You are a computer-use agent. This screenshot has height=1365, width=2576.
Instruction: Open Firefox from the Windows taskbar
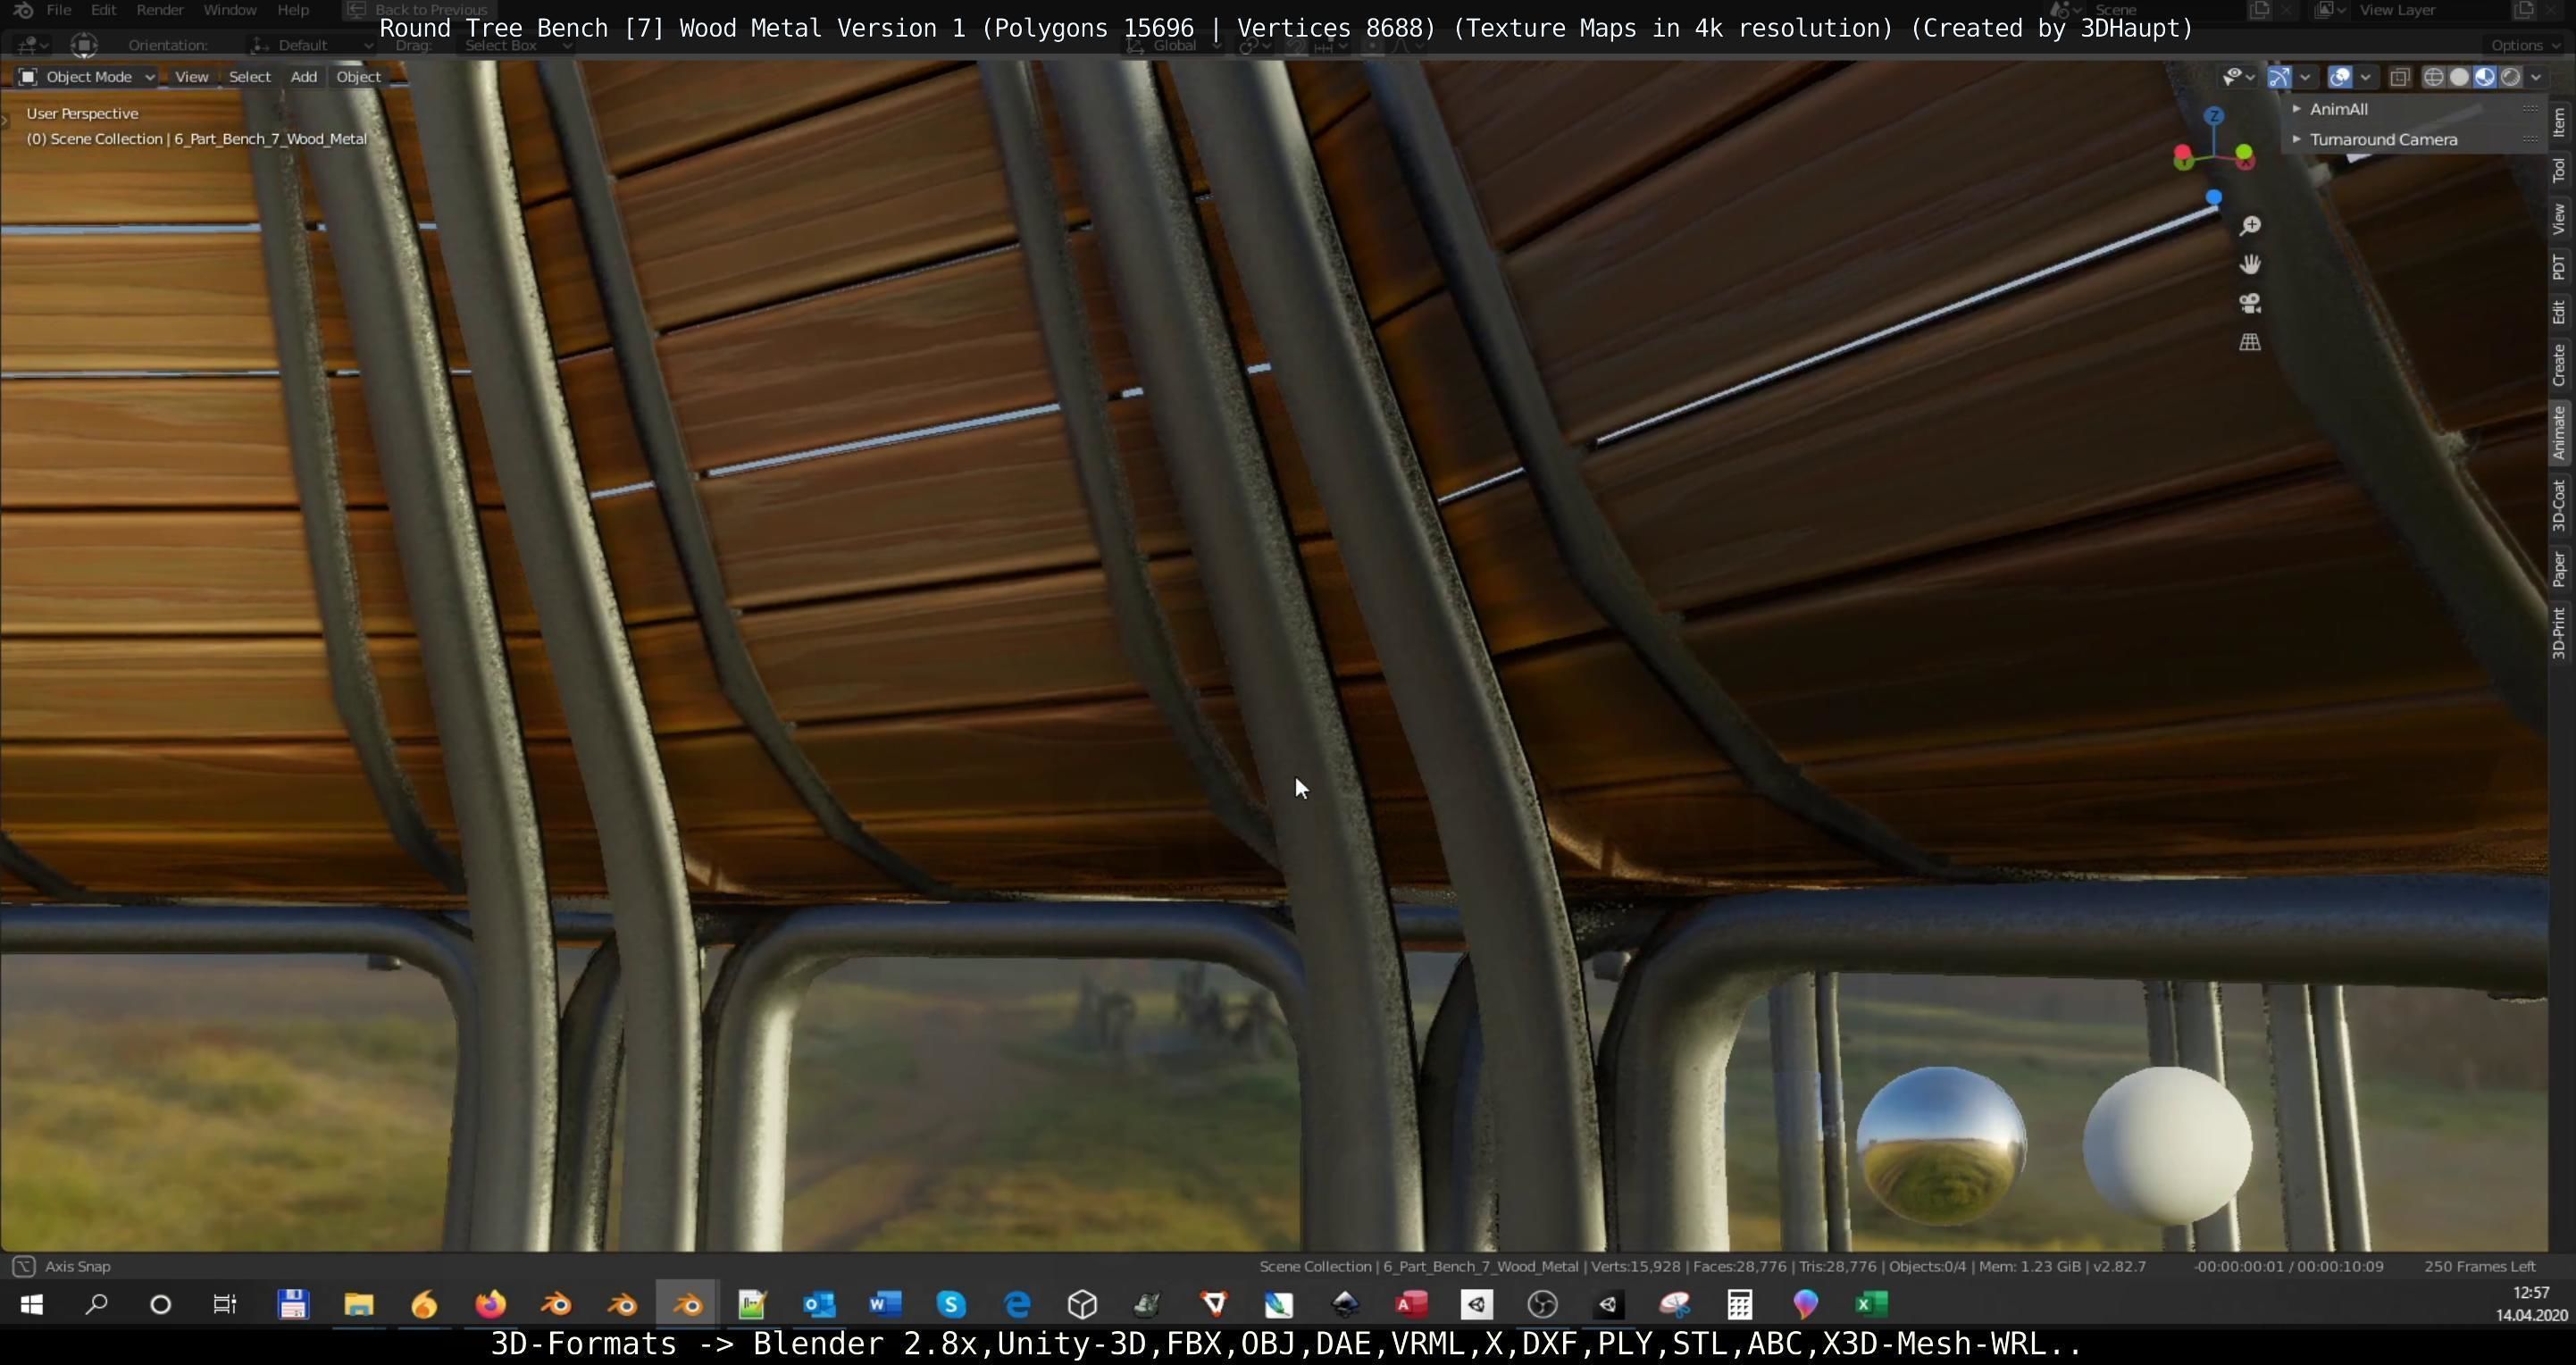click(490, 1304)
